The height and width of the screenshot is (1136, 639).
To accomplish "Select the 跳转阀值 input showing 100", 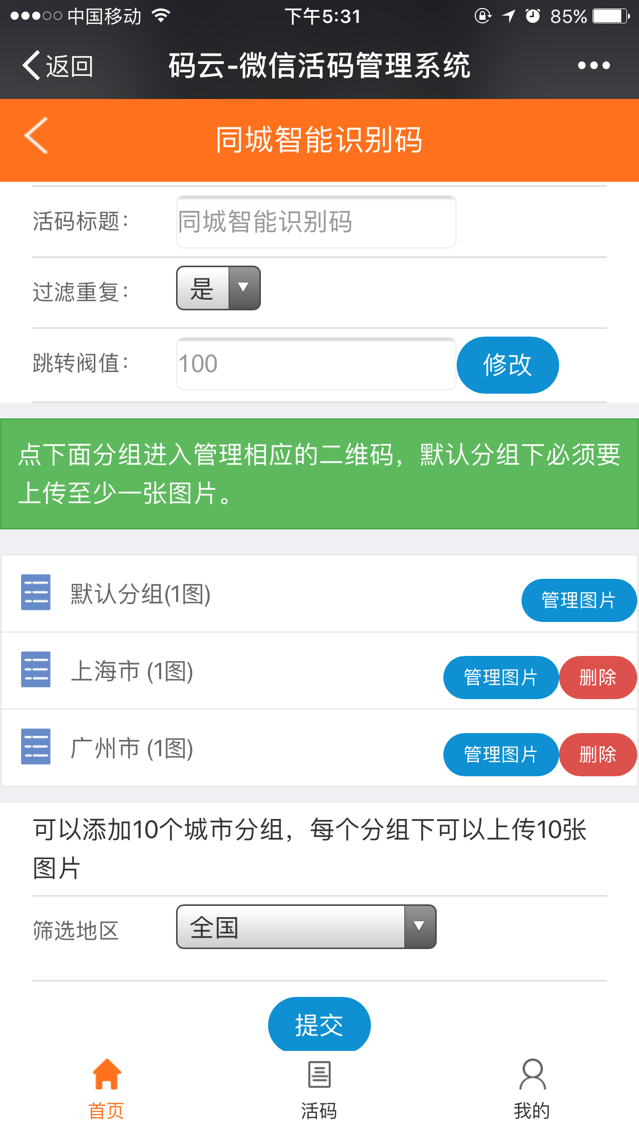I will click(315, 365).
